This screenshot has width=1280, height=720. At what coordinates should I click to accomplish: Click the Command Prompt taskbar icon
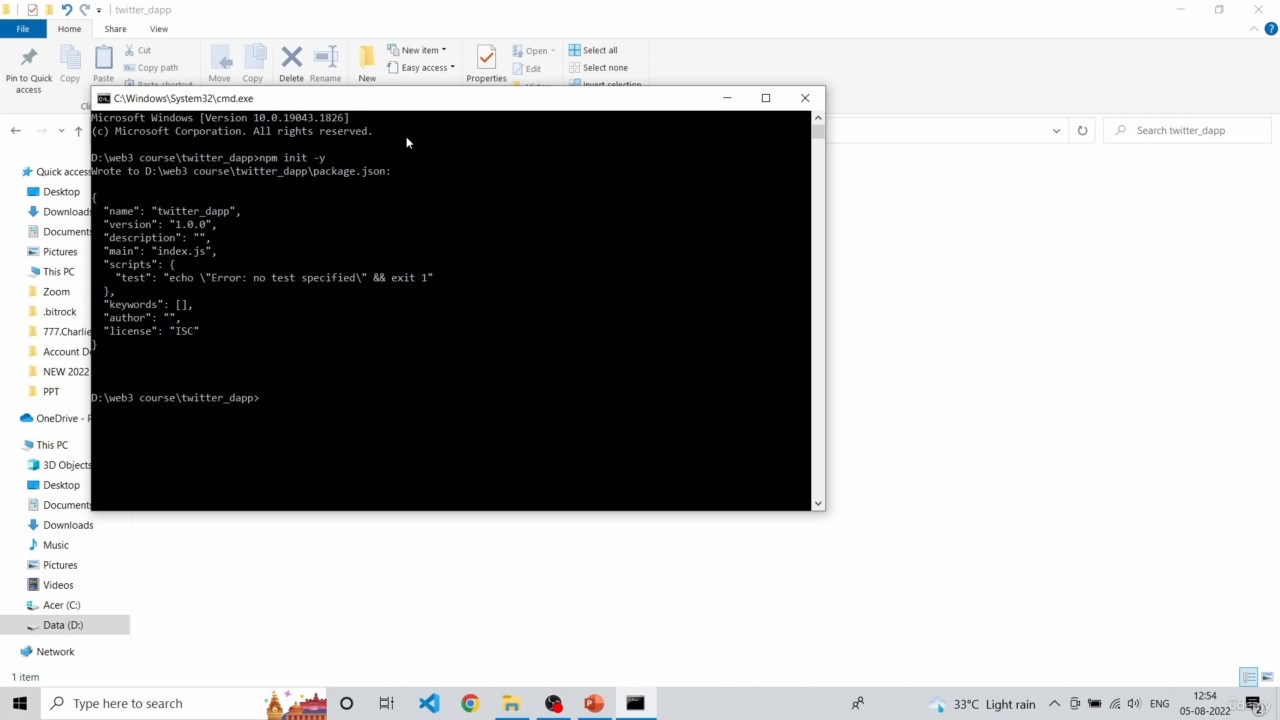pos(635,704)
